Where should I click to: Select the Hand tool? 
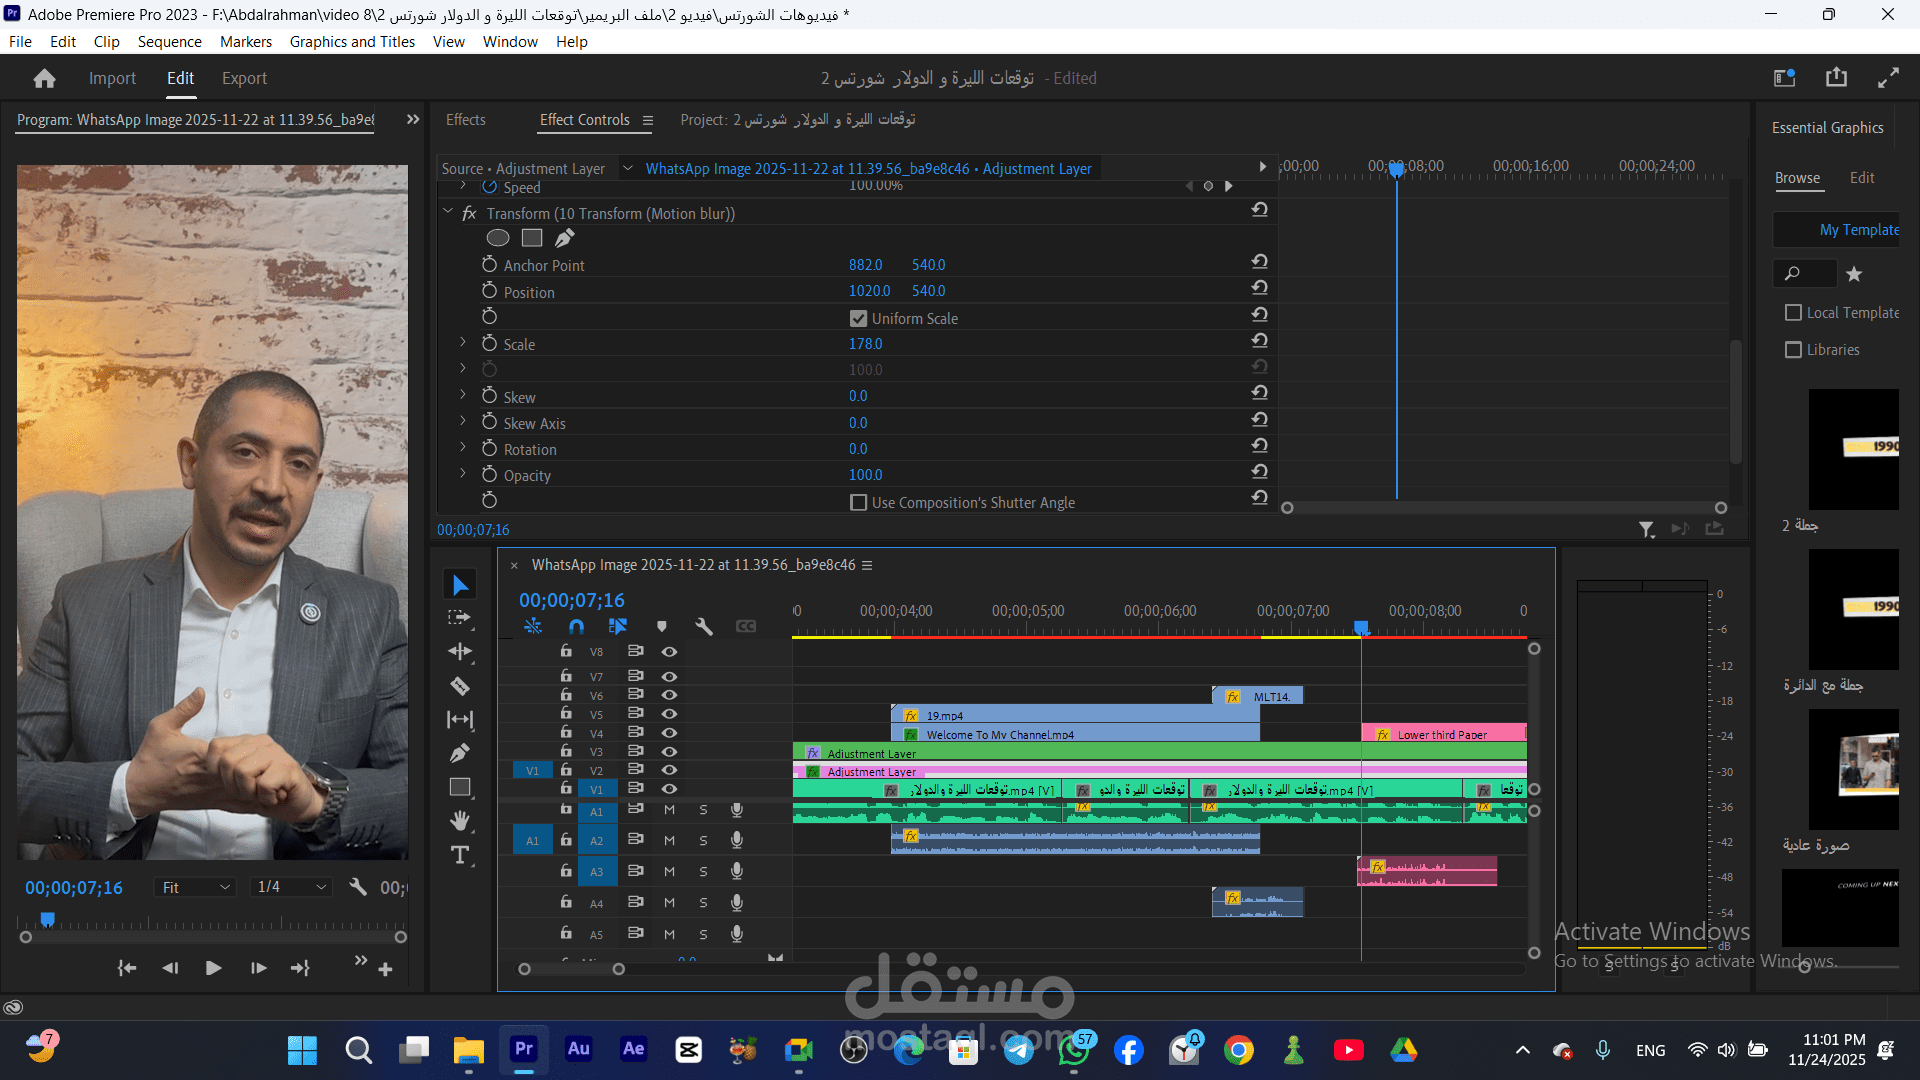point(460,821)
